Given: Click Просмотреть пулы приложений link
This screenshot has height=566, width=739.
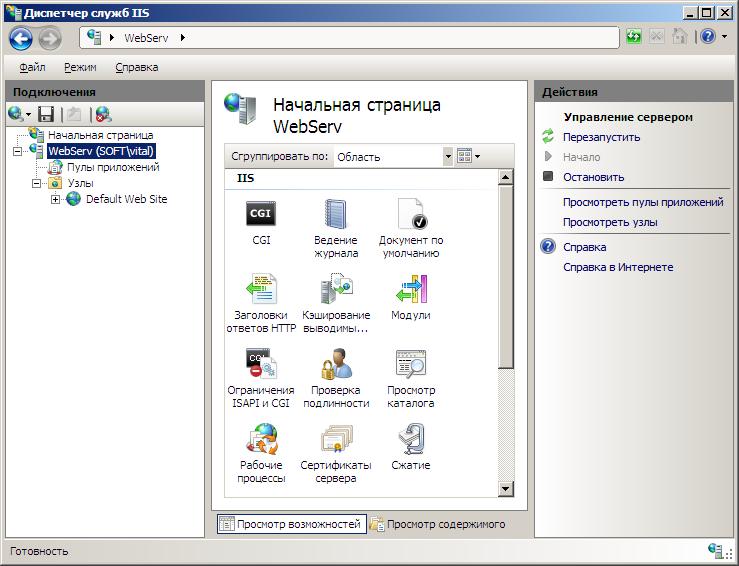Looking at the screenshot, I should 643,202.
